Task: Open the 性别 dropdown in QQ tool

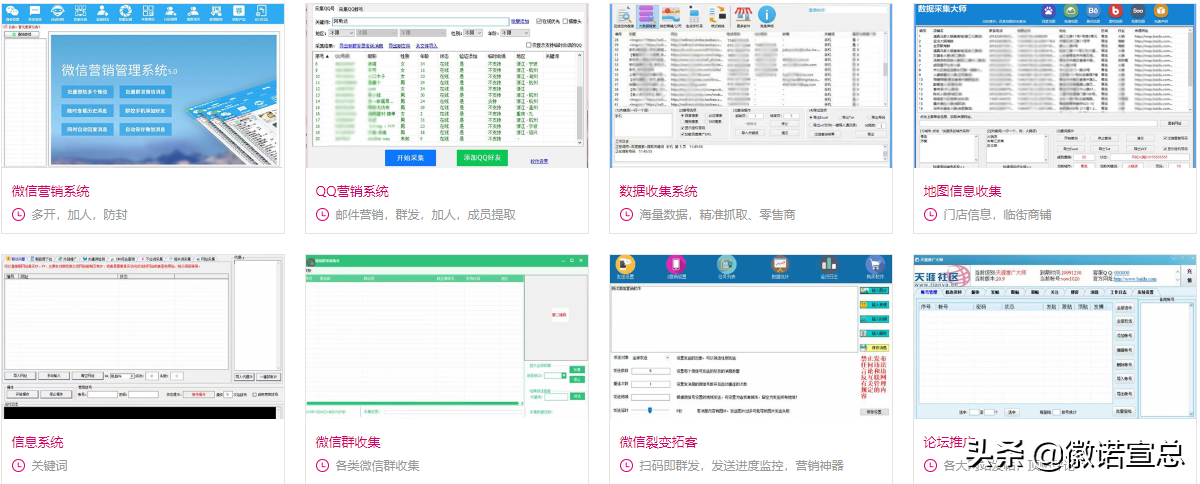Action: (472, 33)
